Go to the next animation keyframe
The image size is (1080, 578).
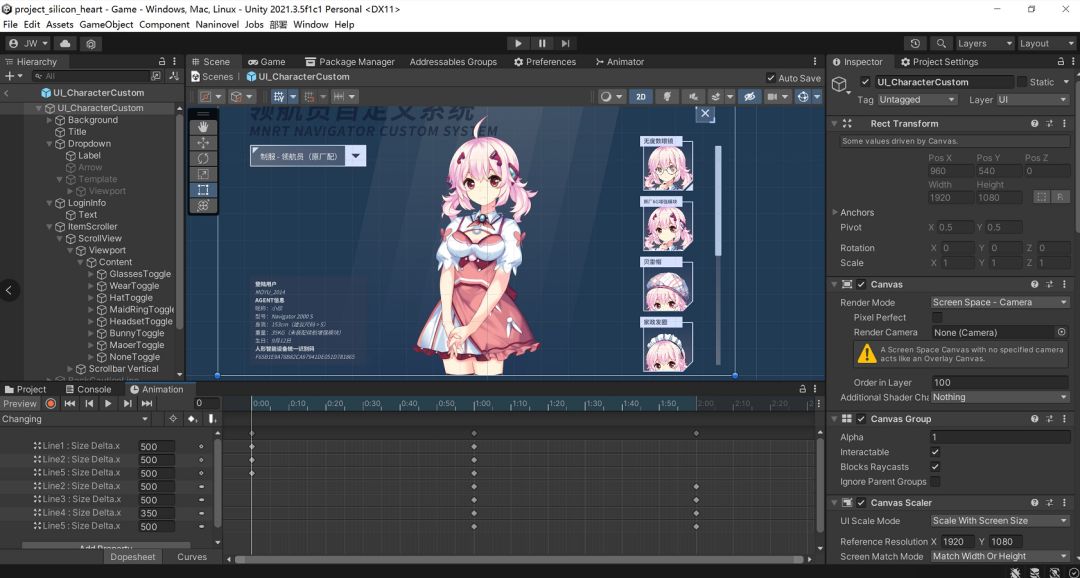pos(127,404)
